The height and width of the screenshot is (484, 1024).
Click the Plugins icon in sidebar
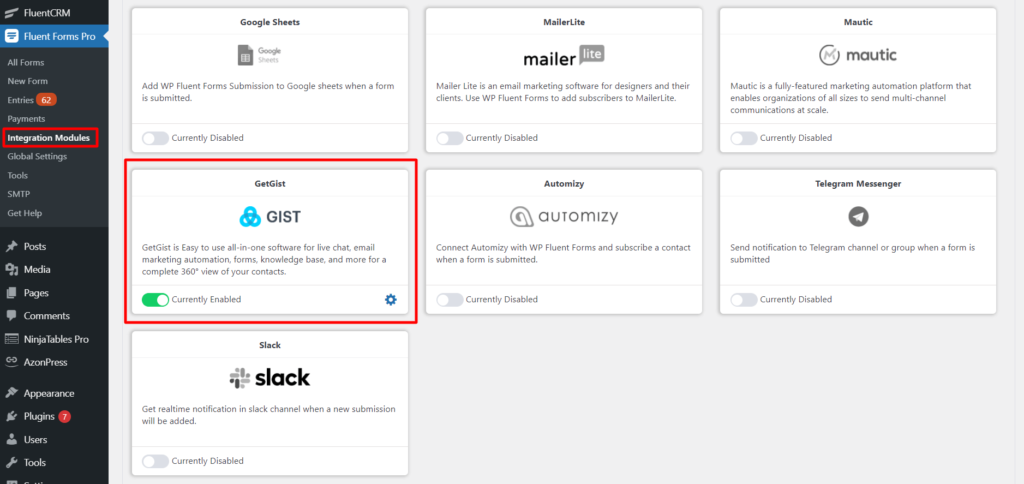click(11, 416)
